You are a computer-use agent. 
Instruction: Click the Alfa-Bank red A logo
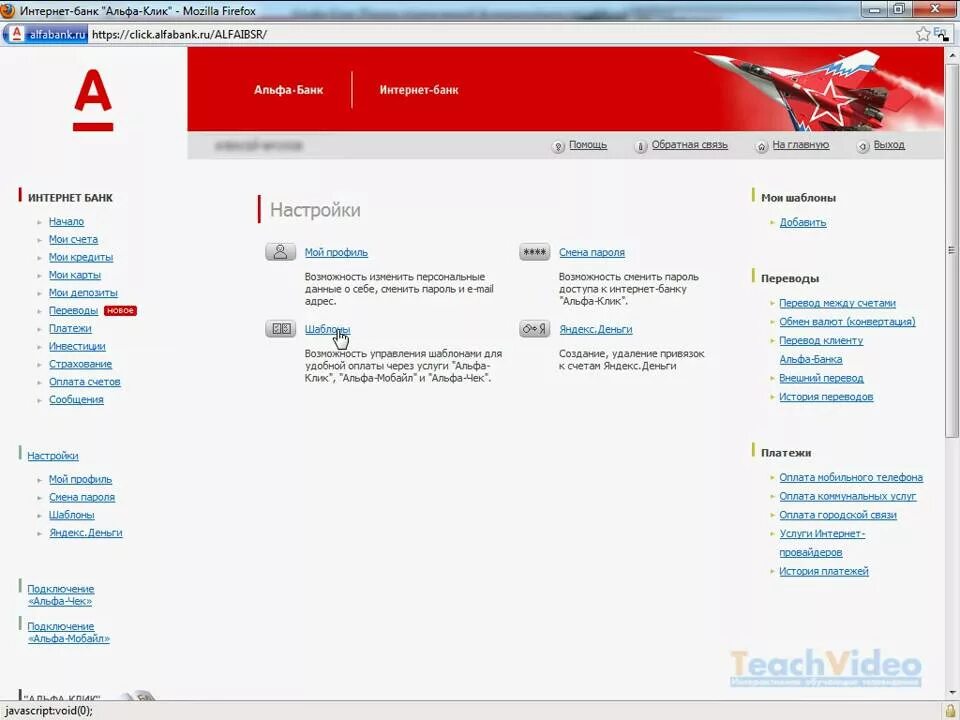click(93, 100)
